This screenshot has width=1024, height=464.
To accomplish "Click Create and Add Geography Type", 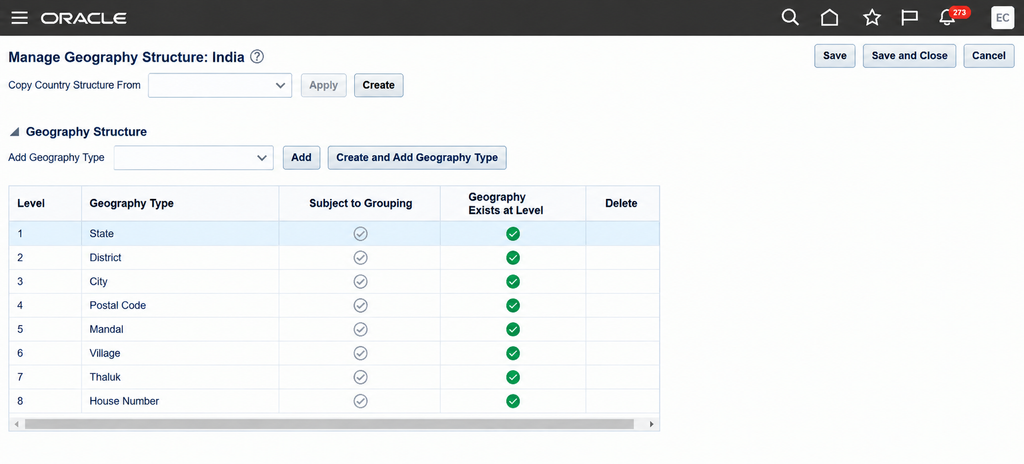I will [x=417, y=157].
